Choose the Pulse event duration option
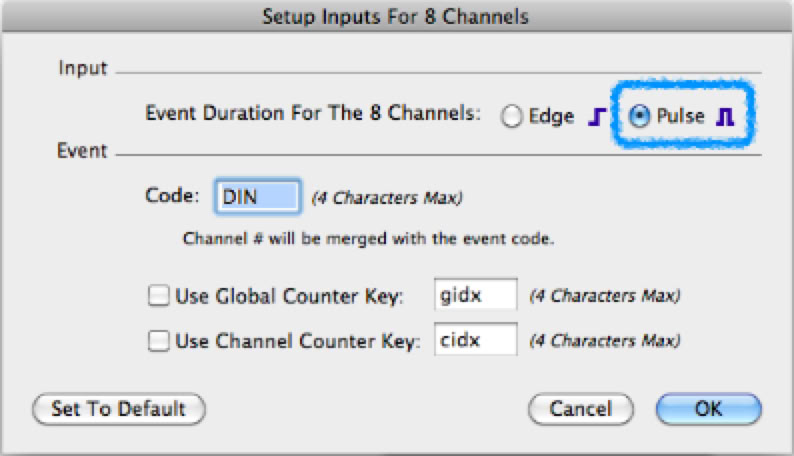The image size is (794, 456). coord(640,117)
